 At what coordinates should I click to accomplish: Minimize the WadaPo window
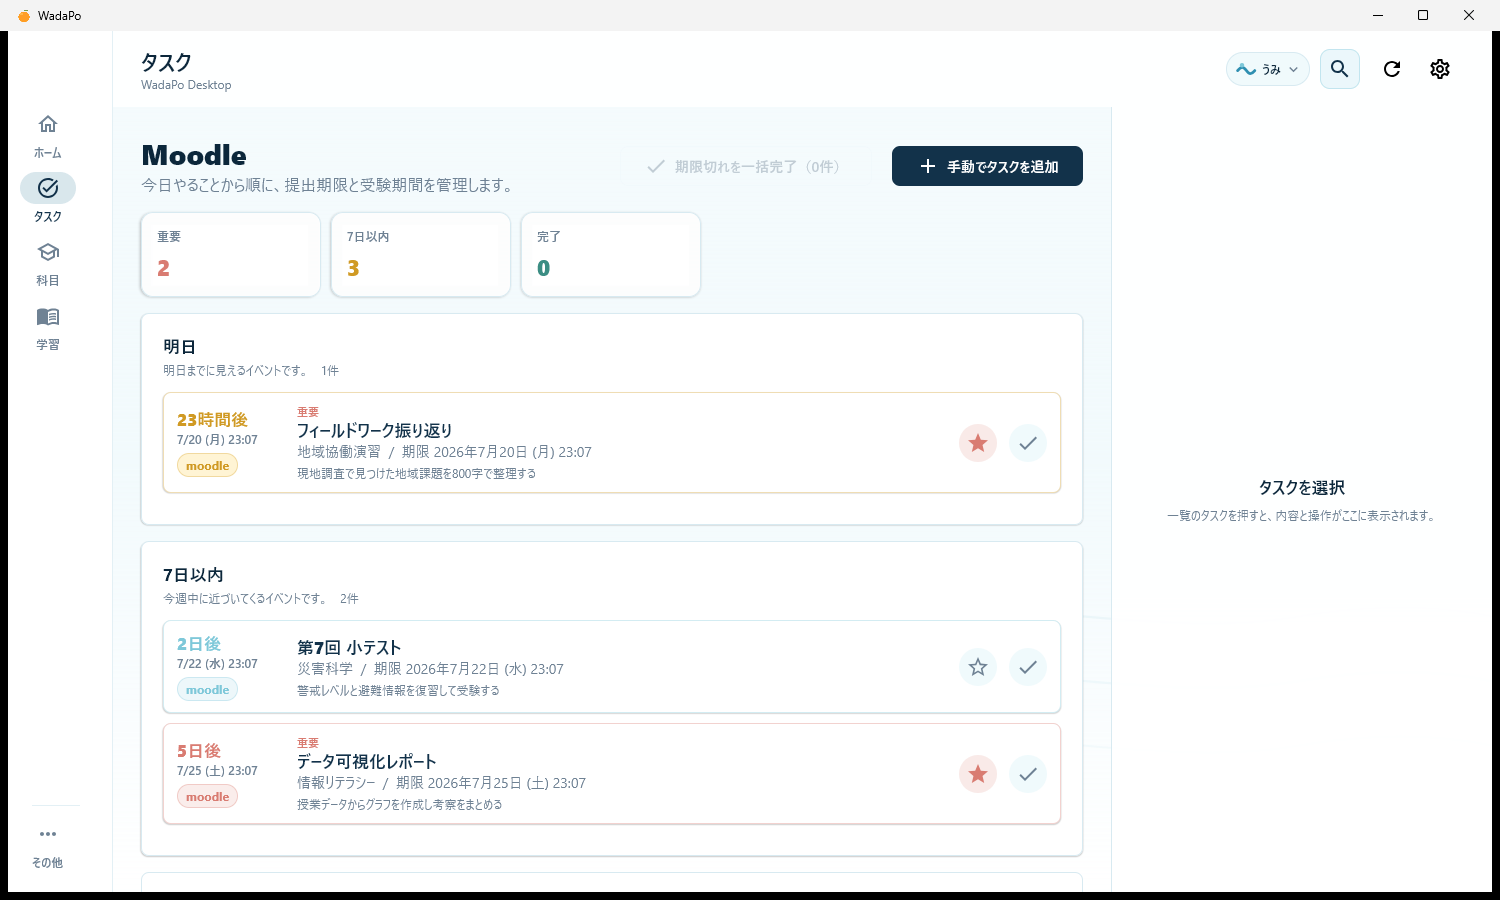click(x=1378, y=15)
